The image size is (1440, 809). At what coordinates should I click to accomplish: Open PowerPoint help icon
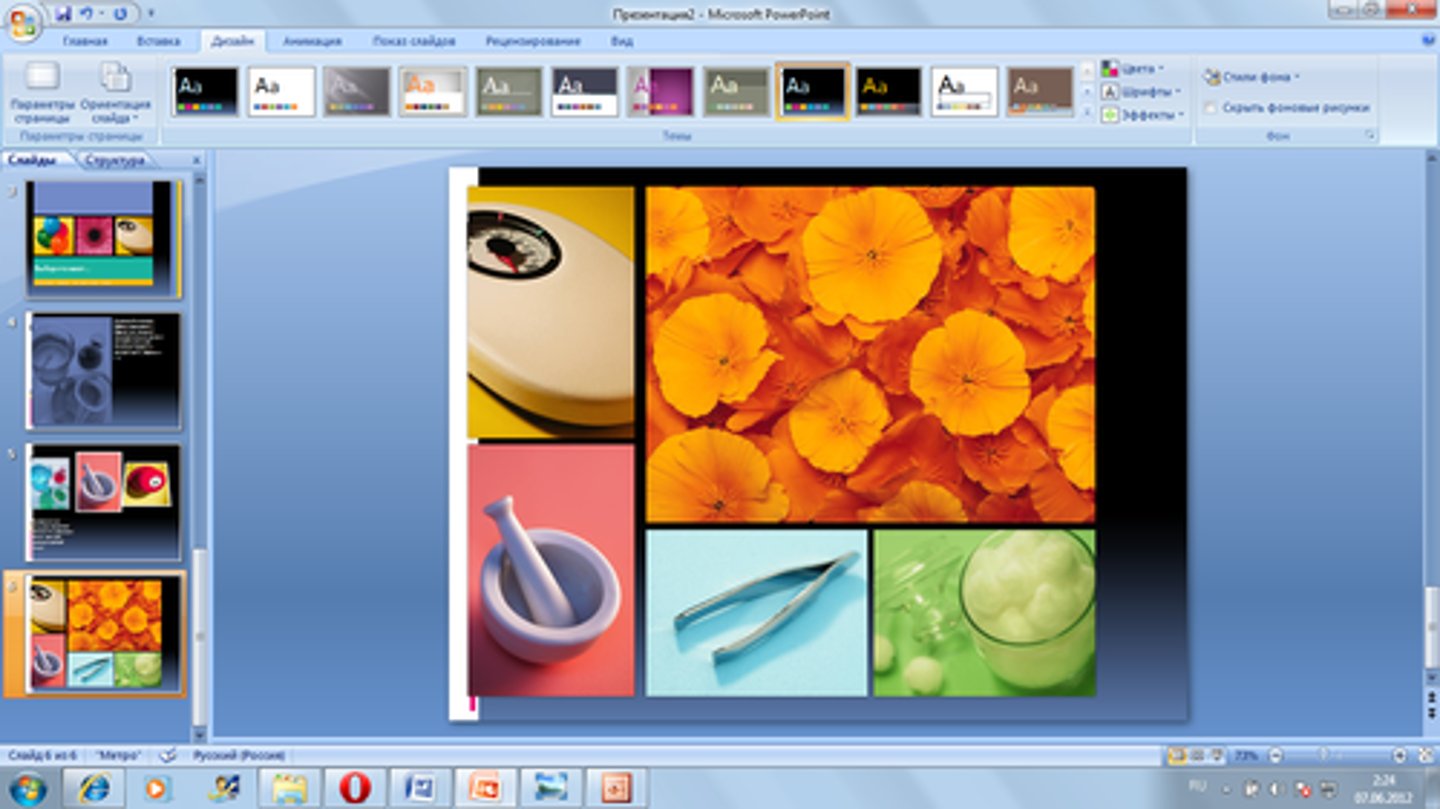point(1428,41)
